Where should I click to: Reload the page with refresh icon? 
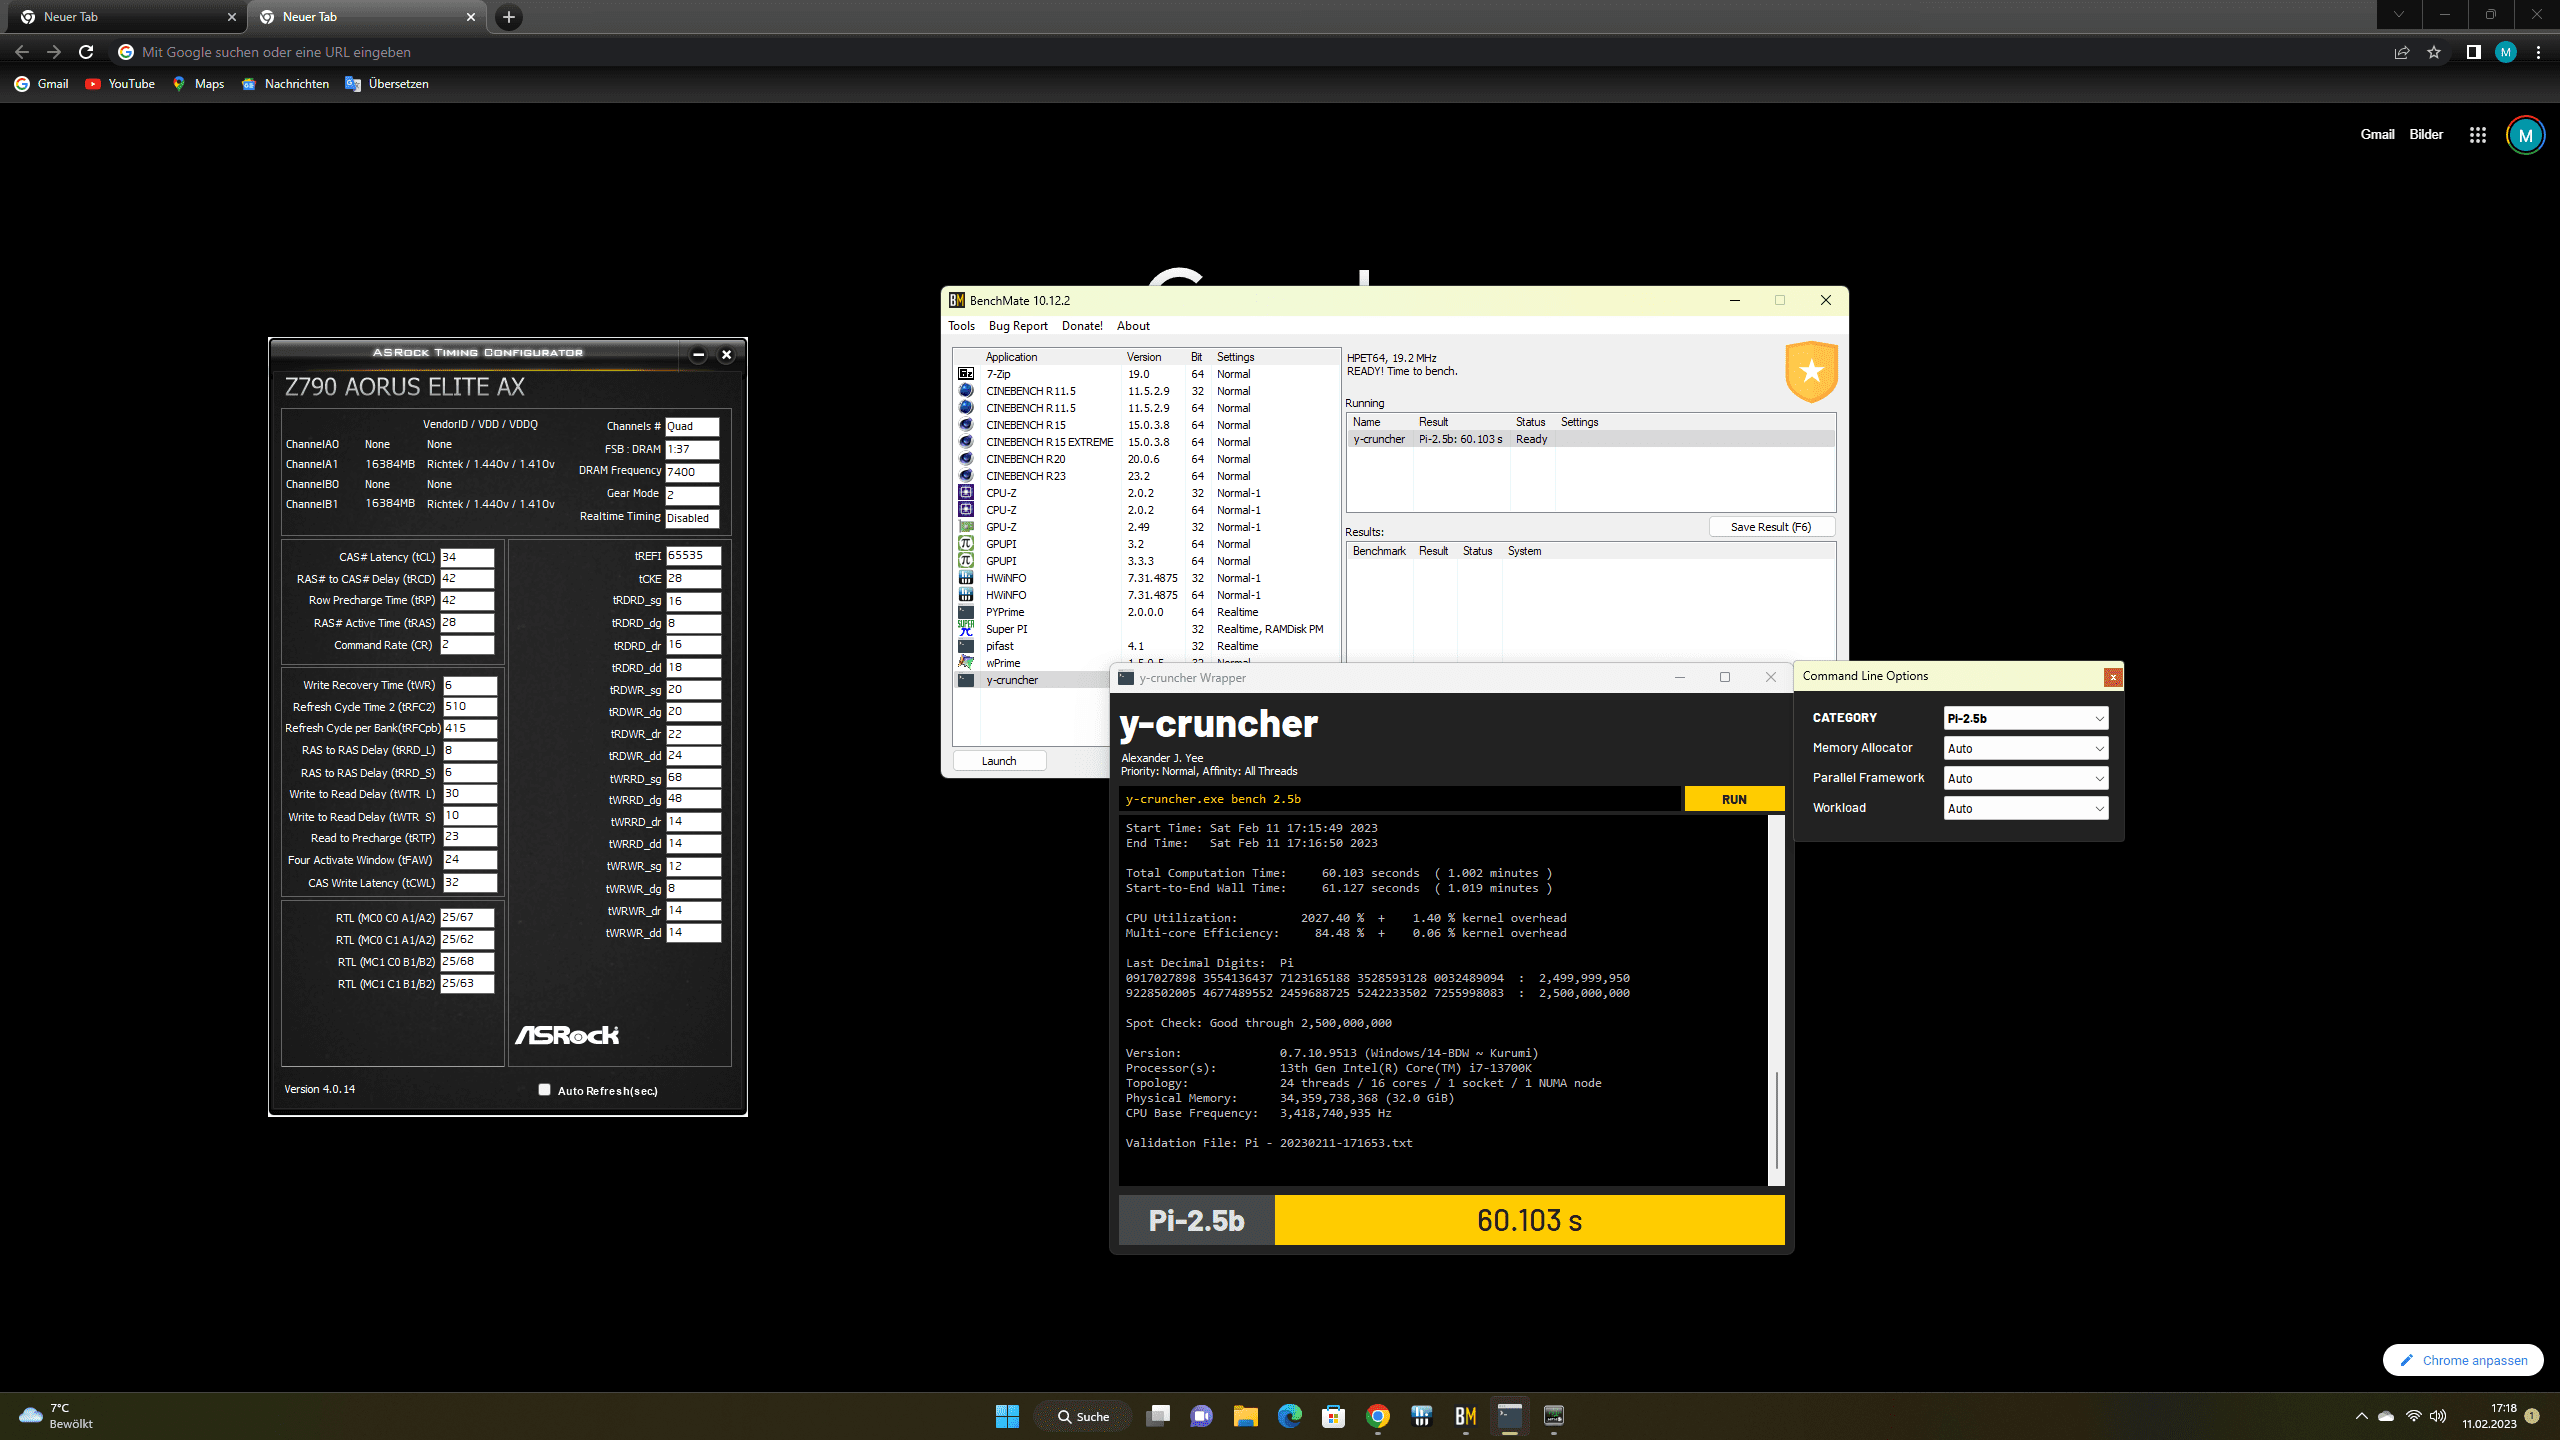point(86,52)
